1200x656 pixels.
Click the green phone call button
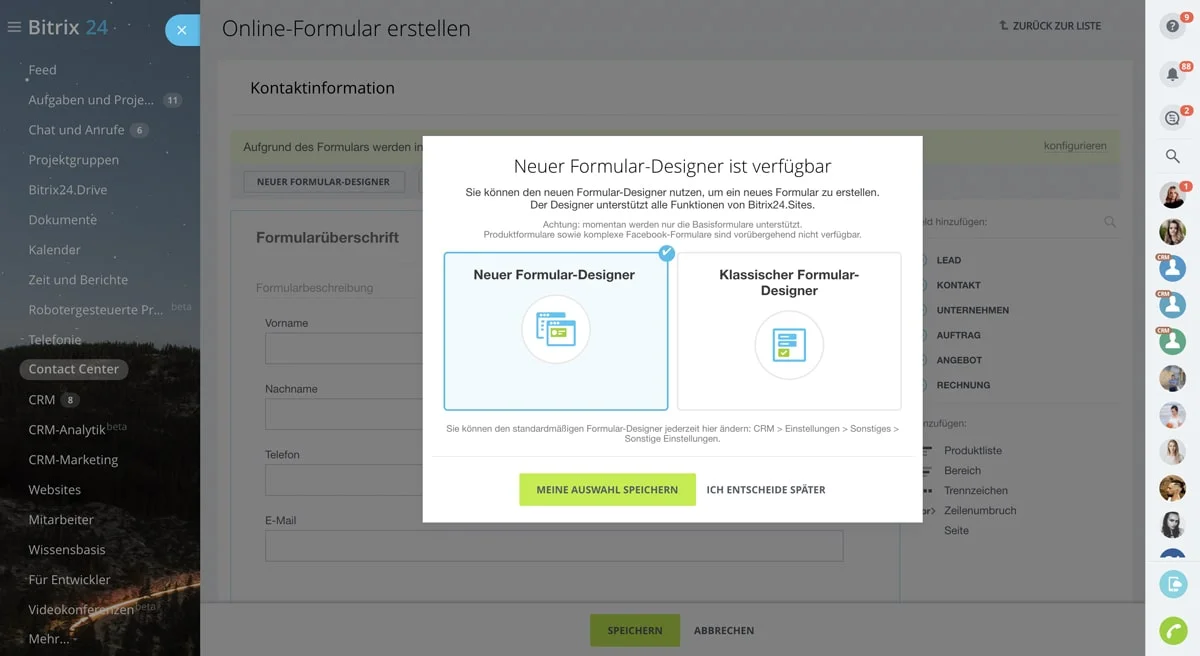1172,631
